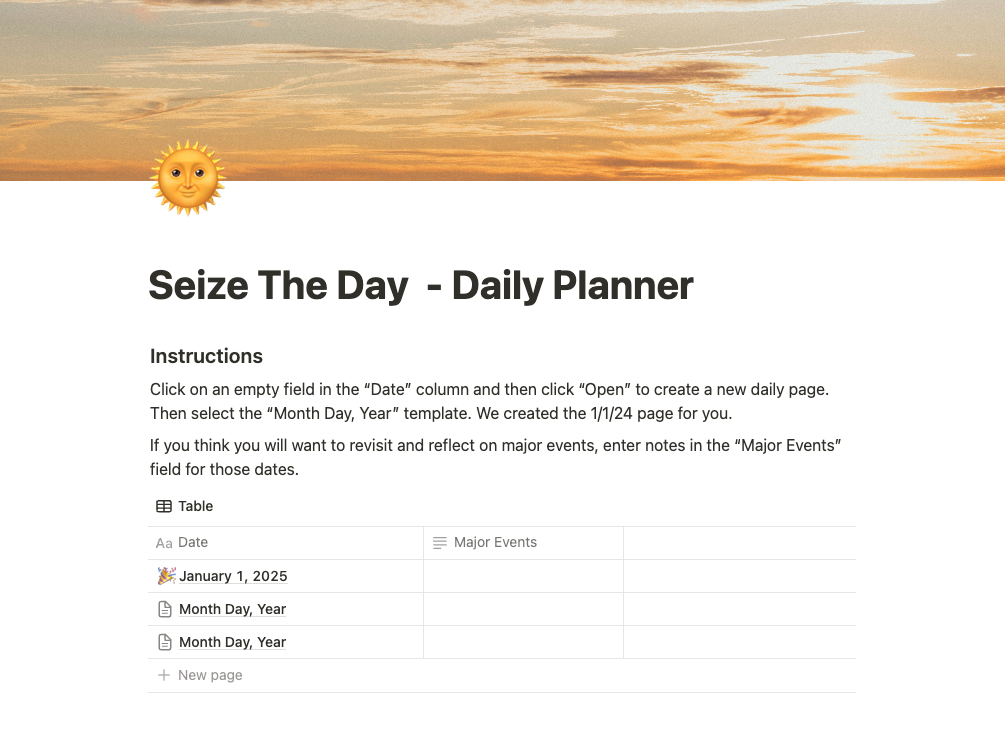
Task: Click party popper icon beside January 1, 2025
Action: point(166,576)
